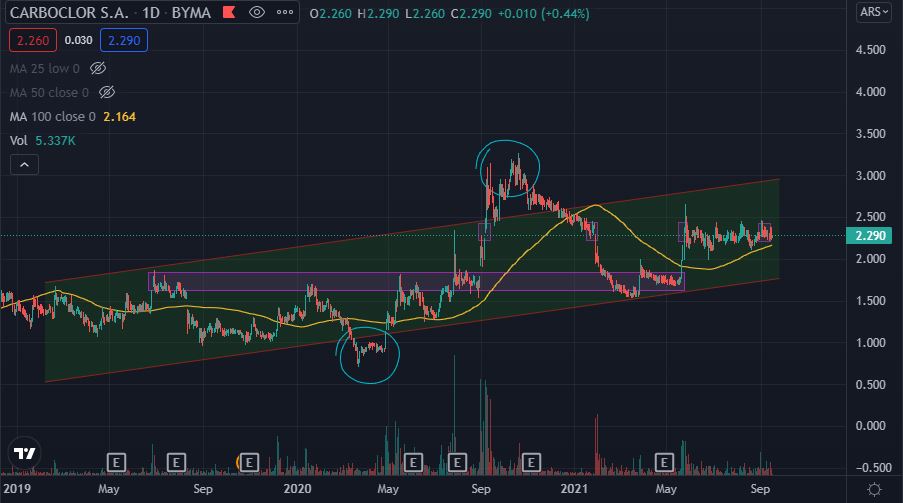Click the 2021 time axis label

click(574, 489)
